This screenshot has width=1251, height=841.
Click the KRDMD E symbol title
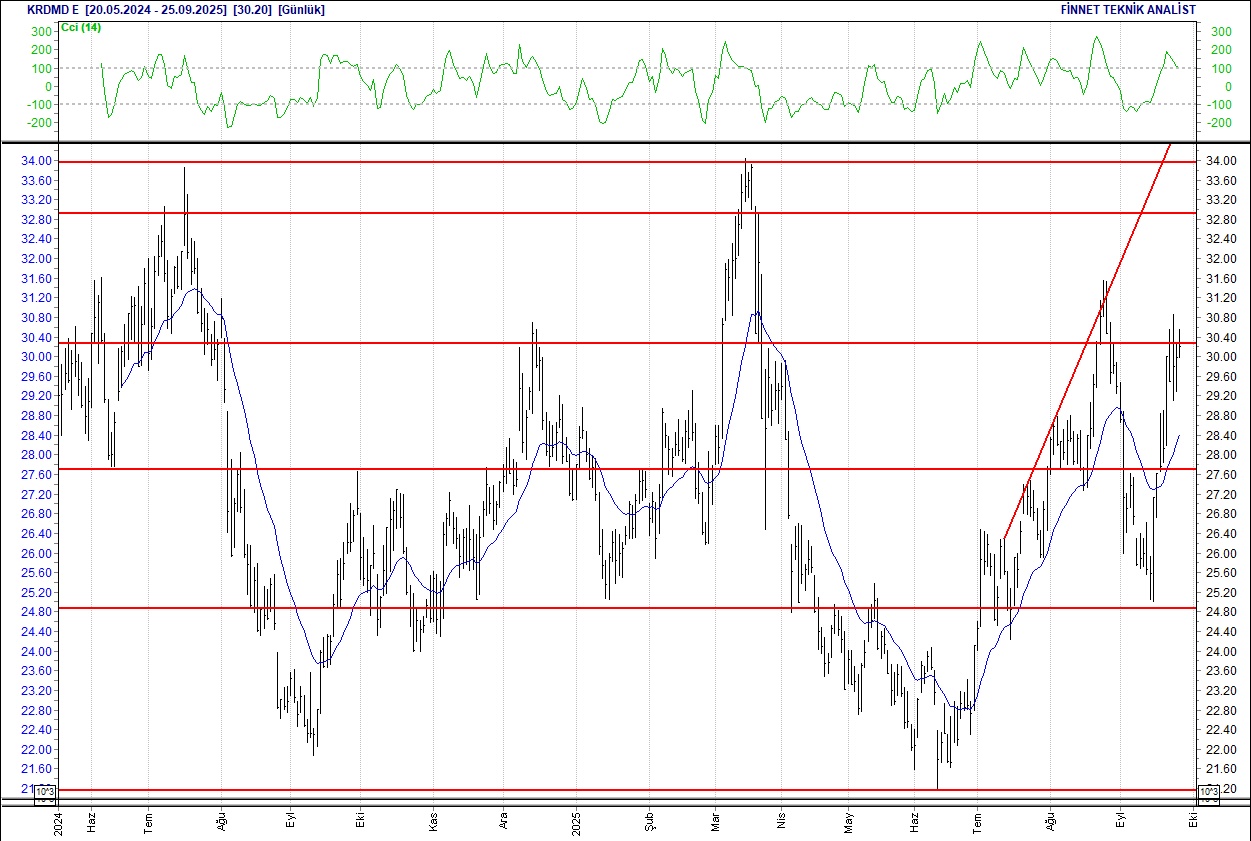pos(52,10)
